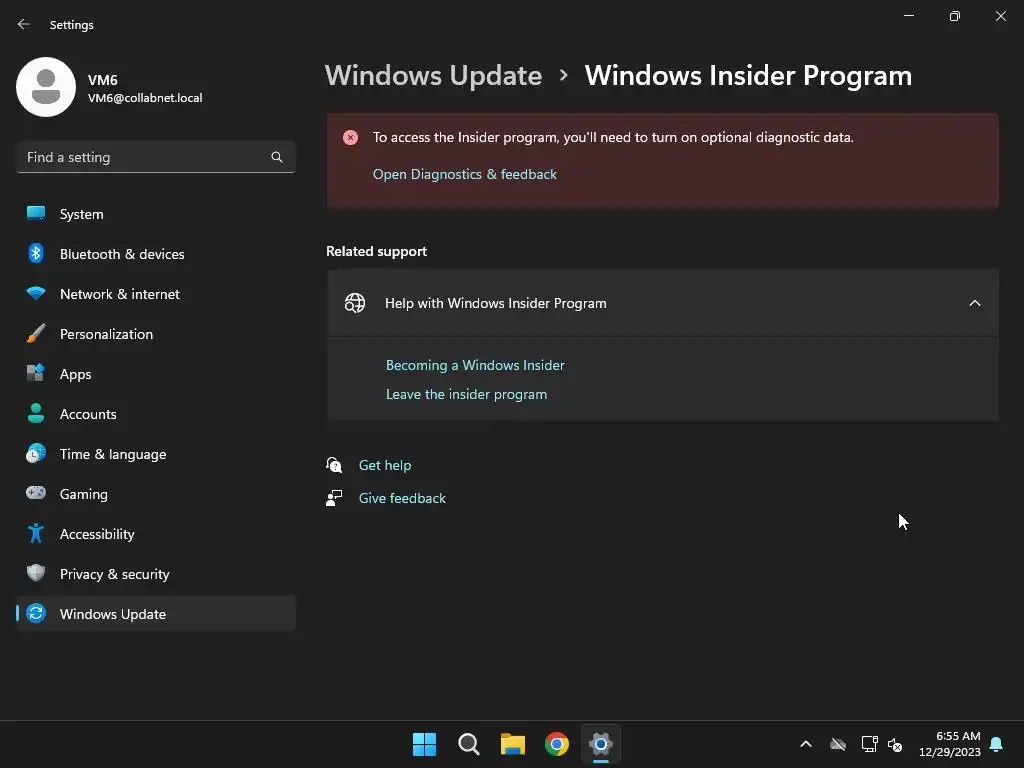Select Windows Update in the sidebar
This screenshot has width=1024, height=768.
point(156,614)
